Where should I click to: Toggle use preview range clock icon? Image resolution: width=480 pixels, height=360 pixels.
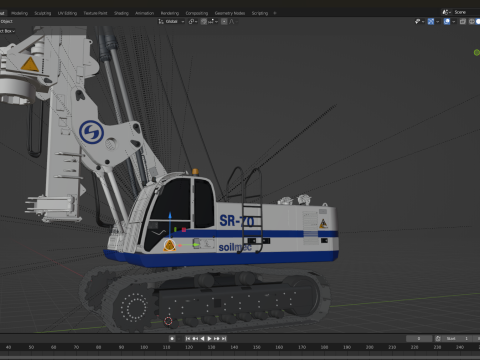(x=438, y=339)
